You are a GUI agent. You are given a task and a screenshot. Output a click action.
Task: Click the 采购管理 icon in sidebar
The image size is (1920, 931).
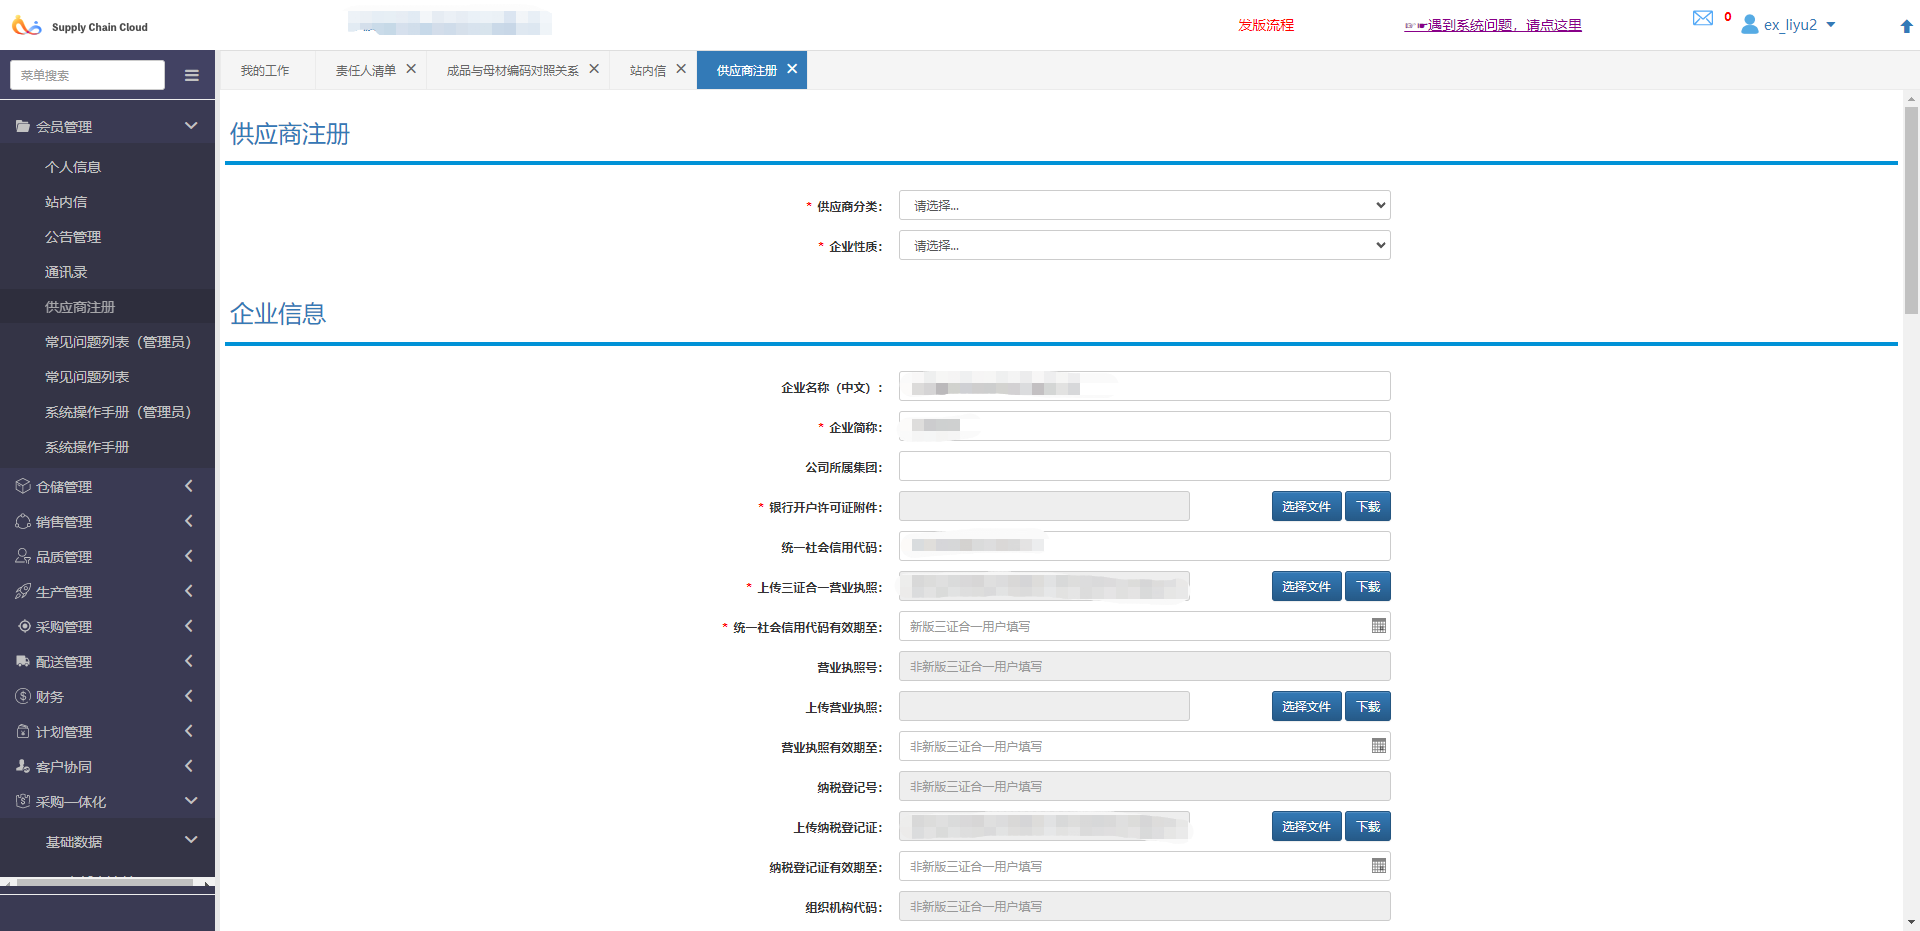click(24, 626)
